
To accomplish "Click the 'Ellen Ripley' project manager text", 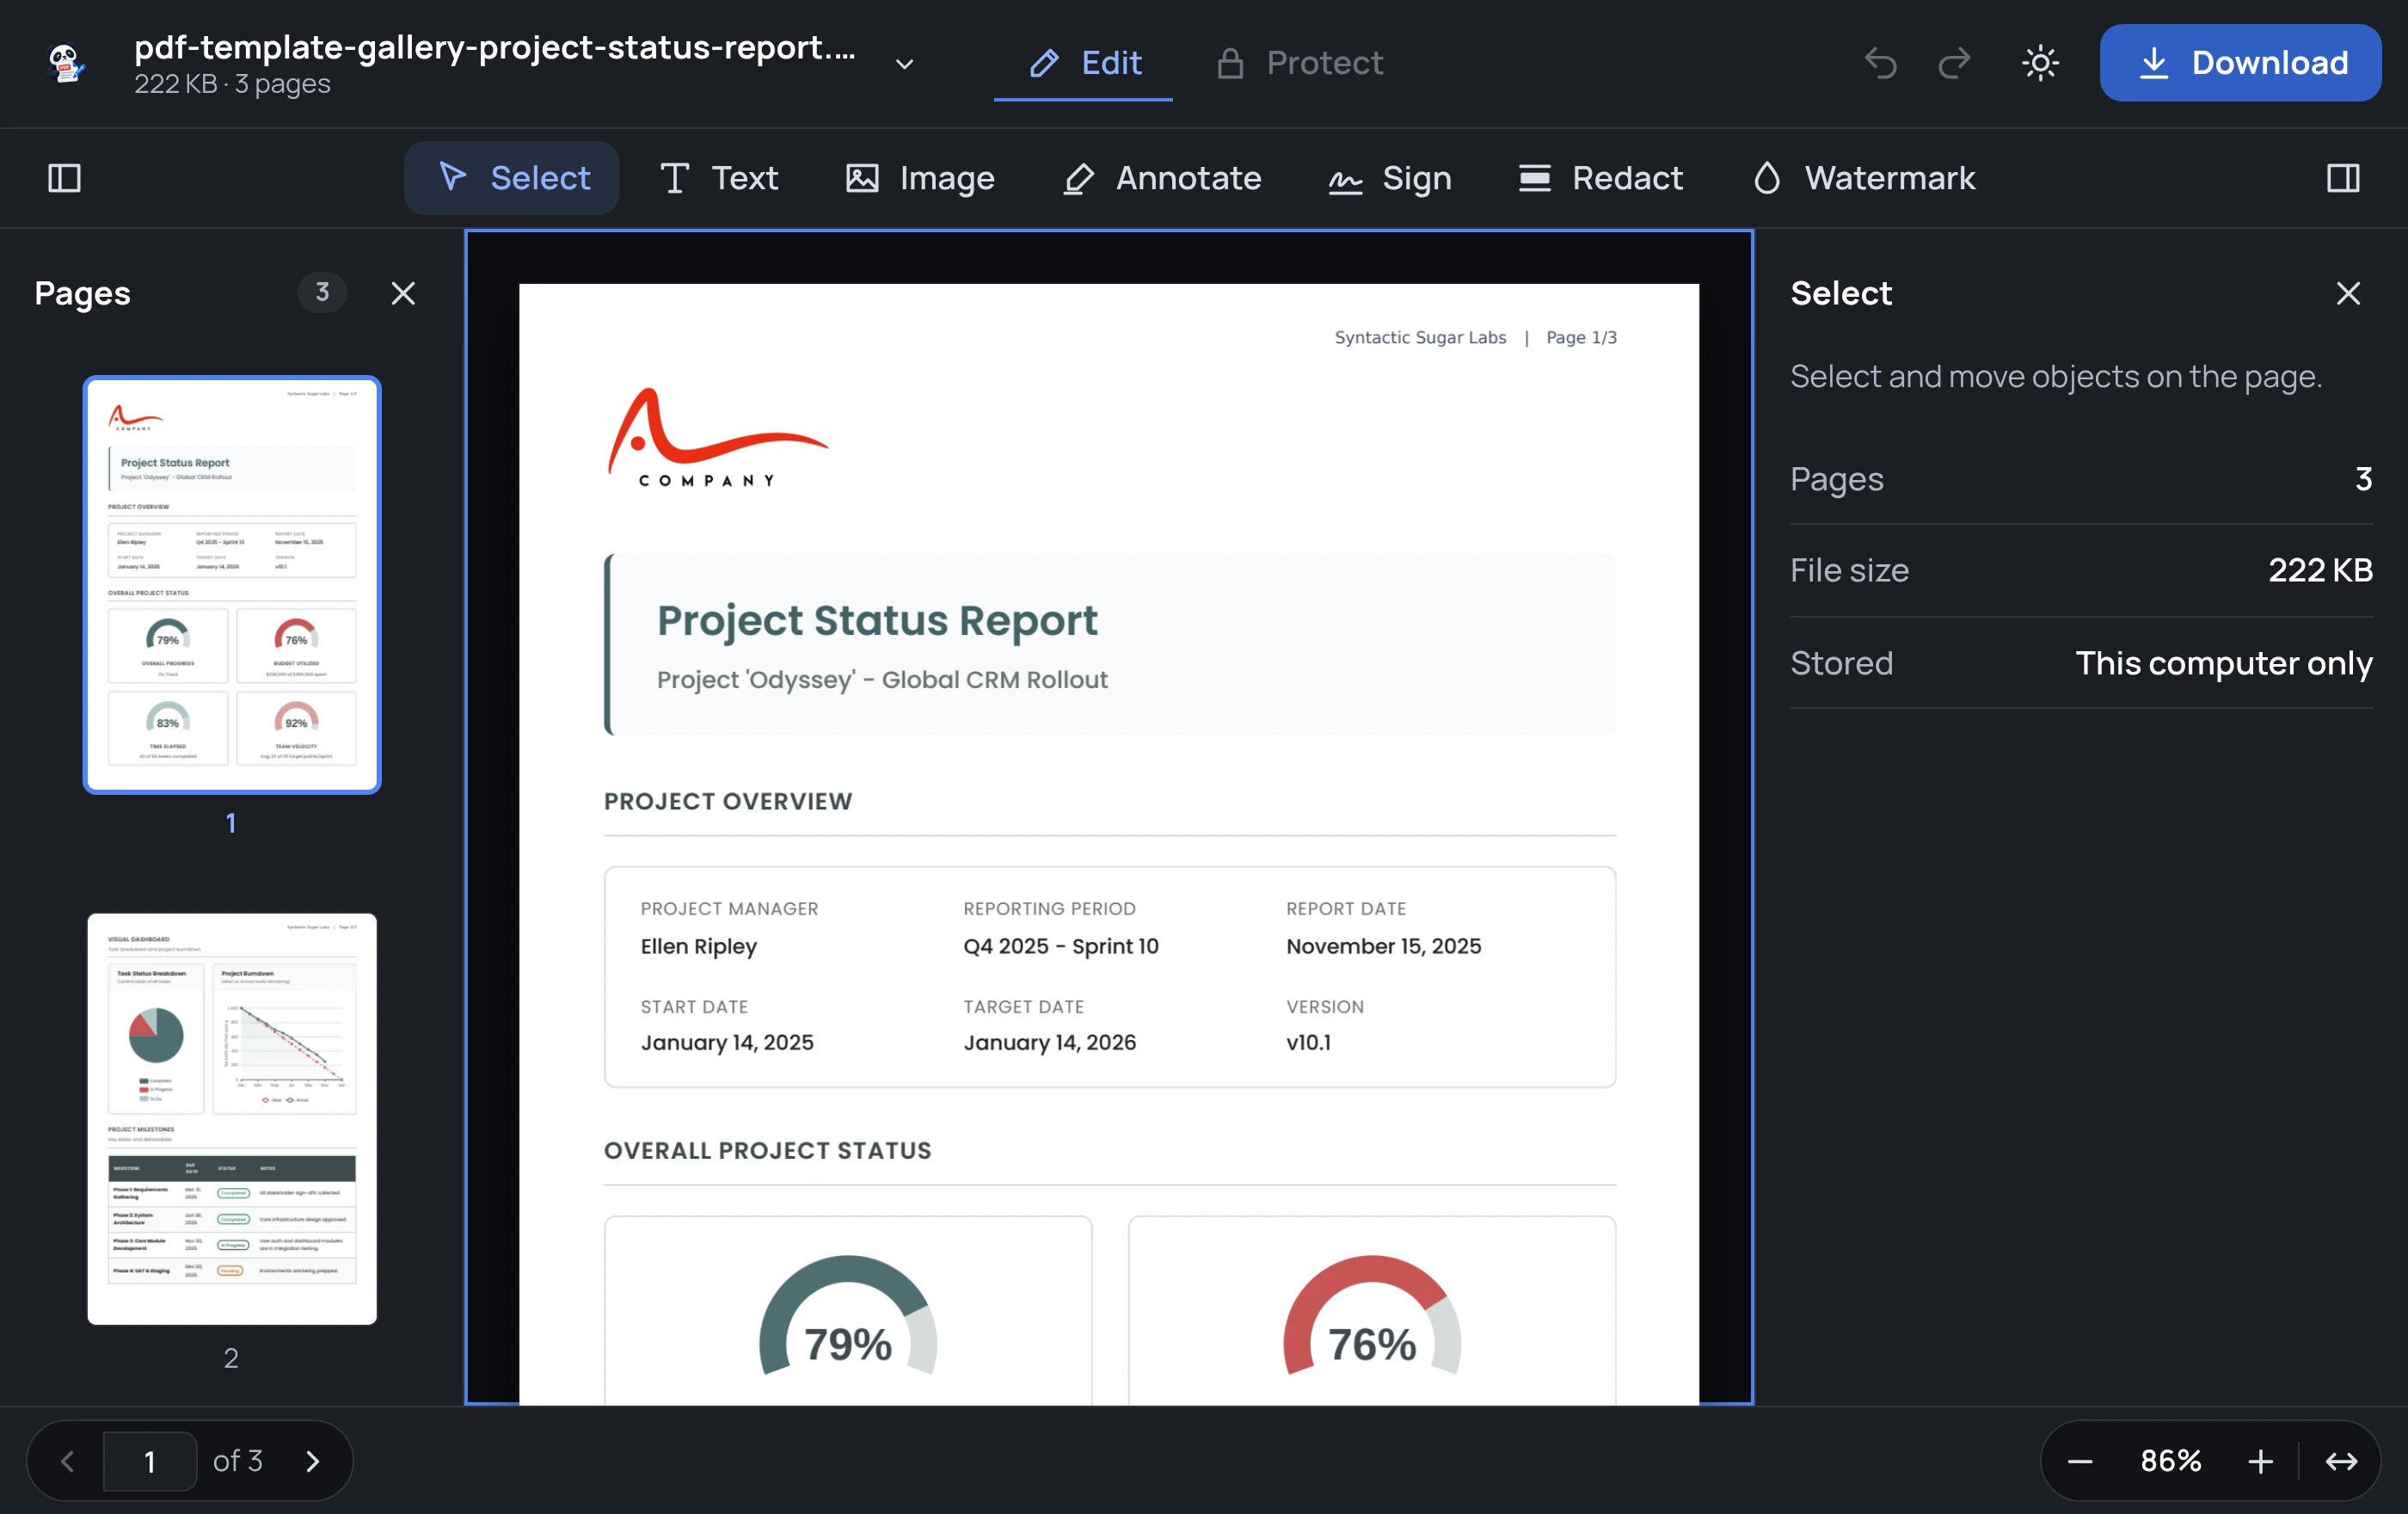I will pos(699,946).
